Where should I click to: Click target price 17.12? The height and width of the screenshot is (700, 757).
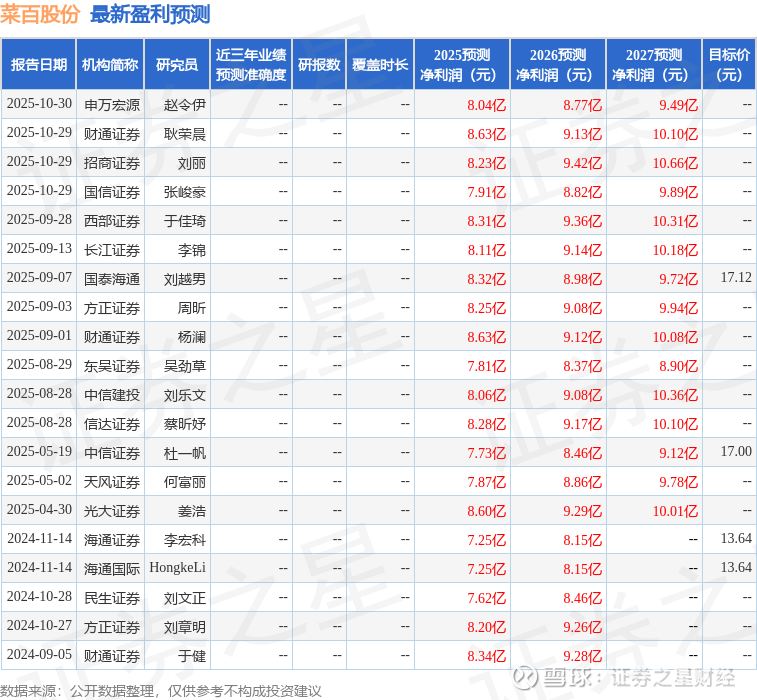(736, 277)
